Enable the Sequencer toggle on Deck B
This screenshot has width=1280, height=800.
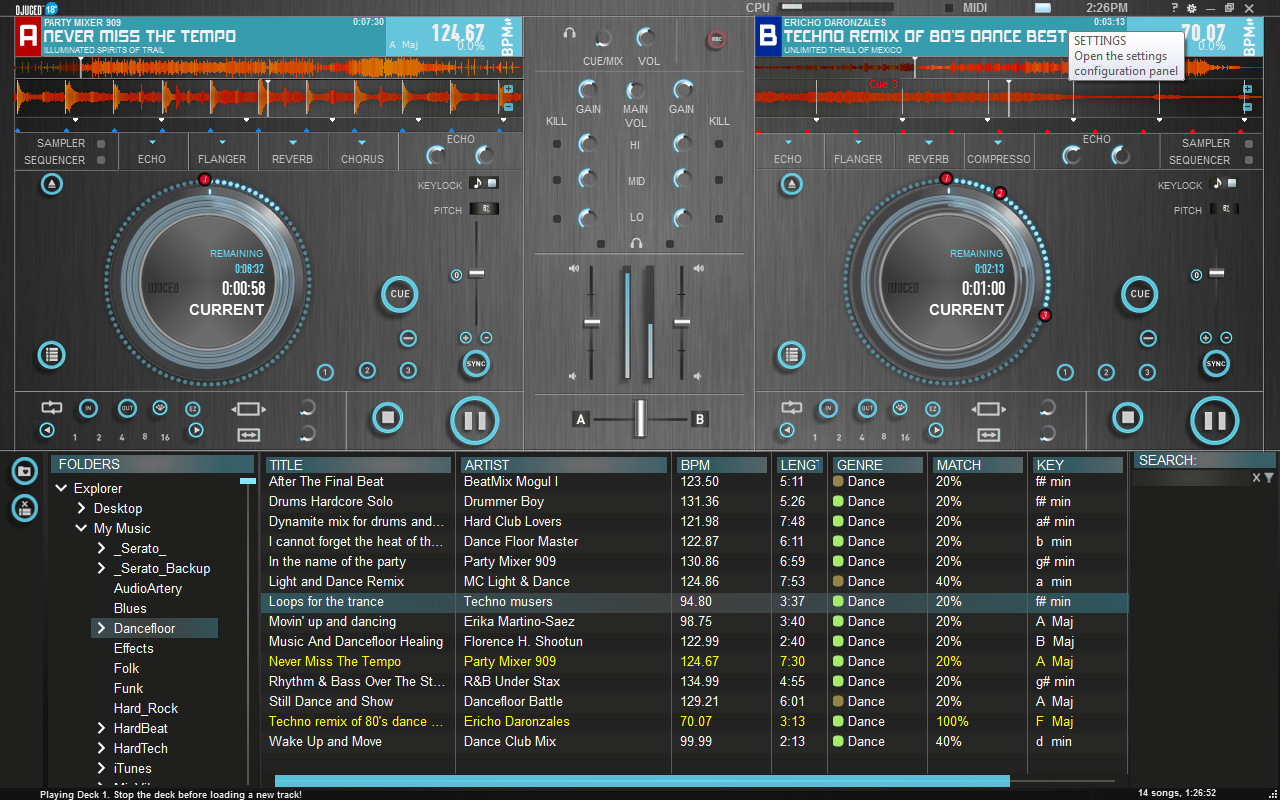pyautogui.click(x=1248, y=160)
